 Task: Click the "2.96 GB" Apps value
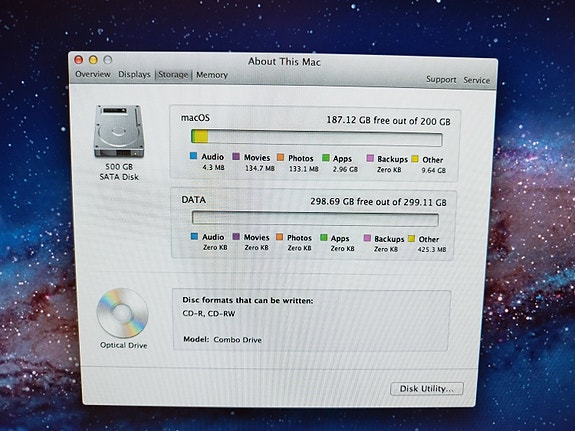(345, 169)
